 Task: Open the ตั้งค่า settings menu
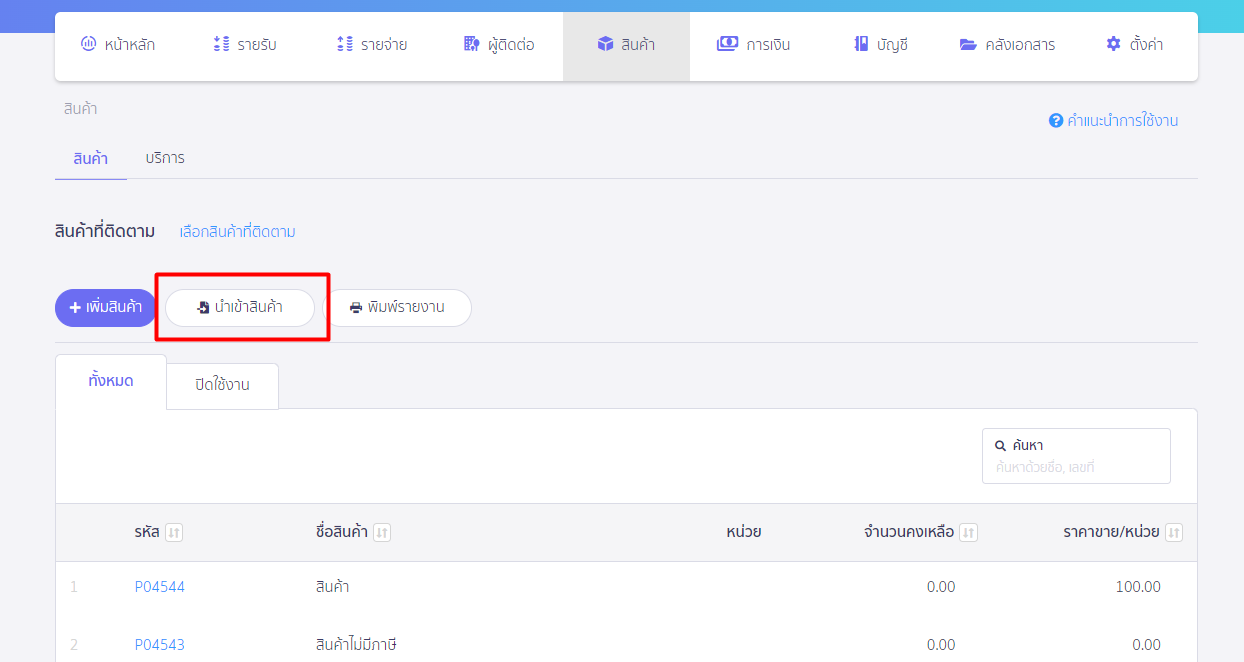click(1134, 45)
